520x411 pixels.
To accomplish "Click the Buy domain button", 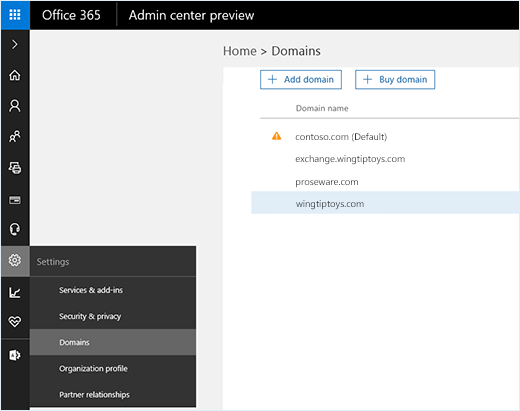I will pyautogui.click(x=395, y=80).
